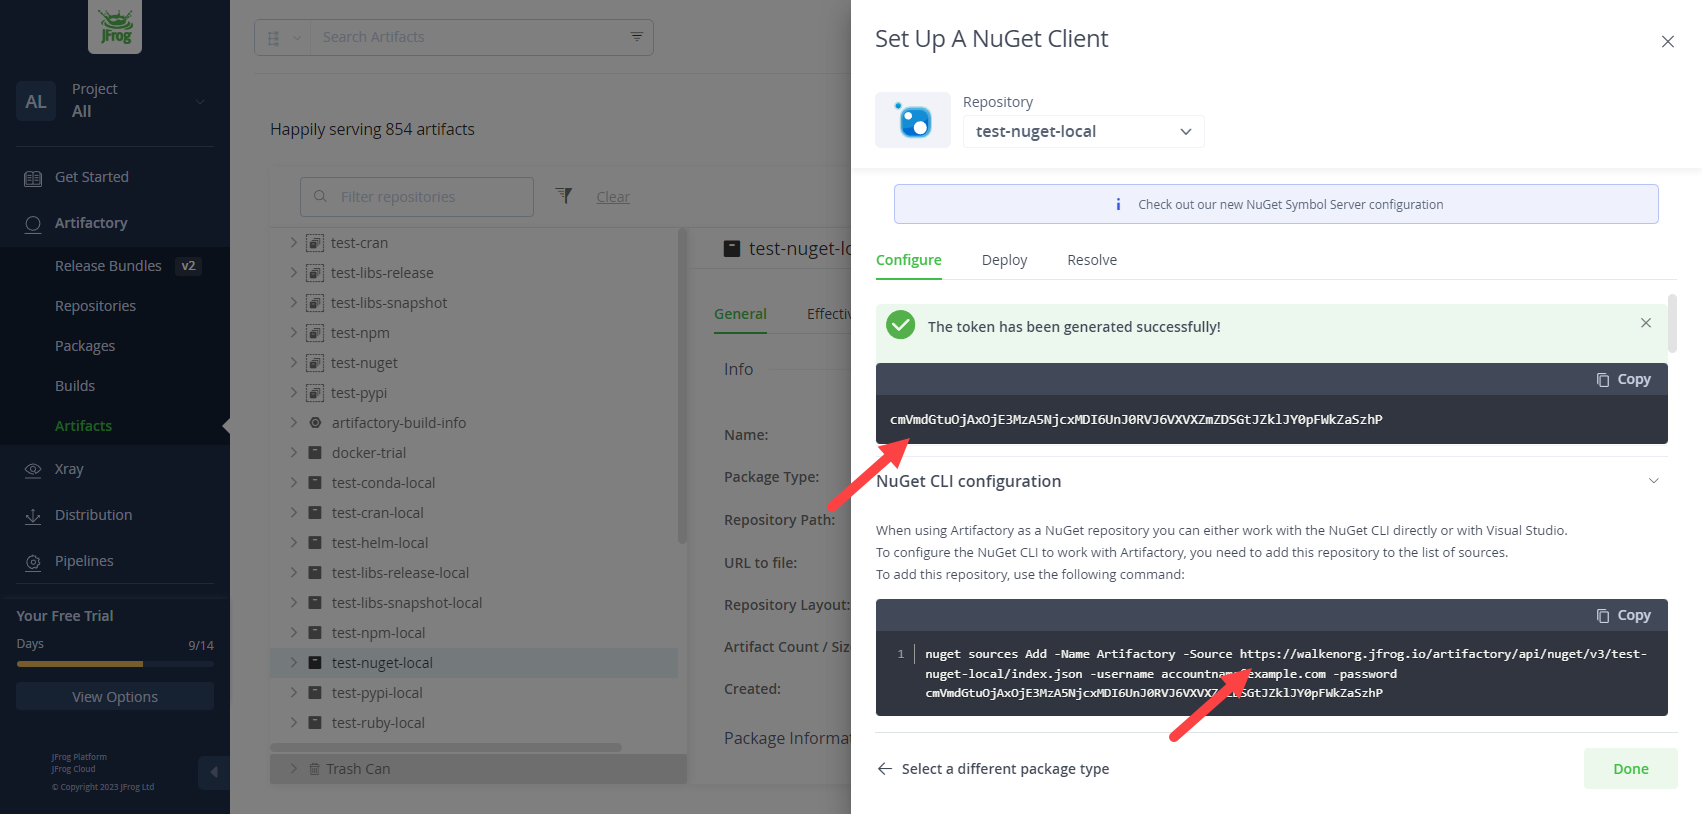The height and width of the screenshot is (814, 1702).
Task: Switch to the Resolve tab
Action: (x=1092, y=260)
